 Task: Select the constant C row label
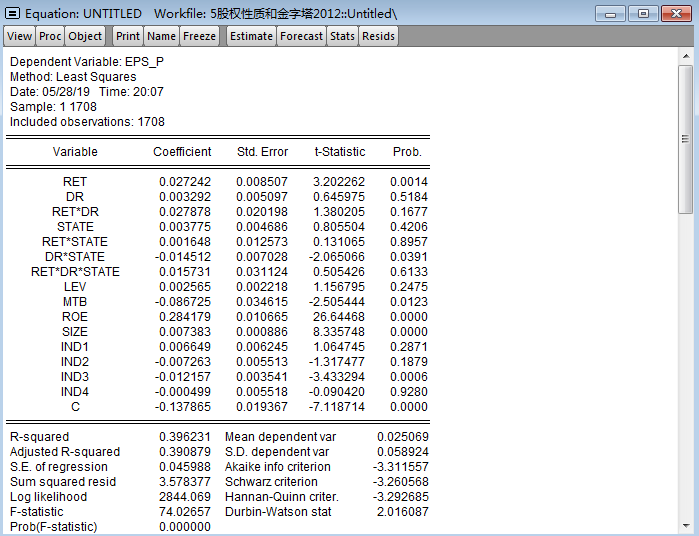(x=75, y=407)
